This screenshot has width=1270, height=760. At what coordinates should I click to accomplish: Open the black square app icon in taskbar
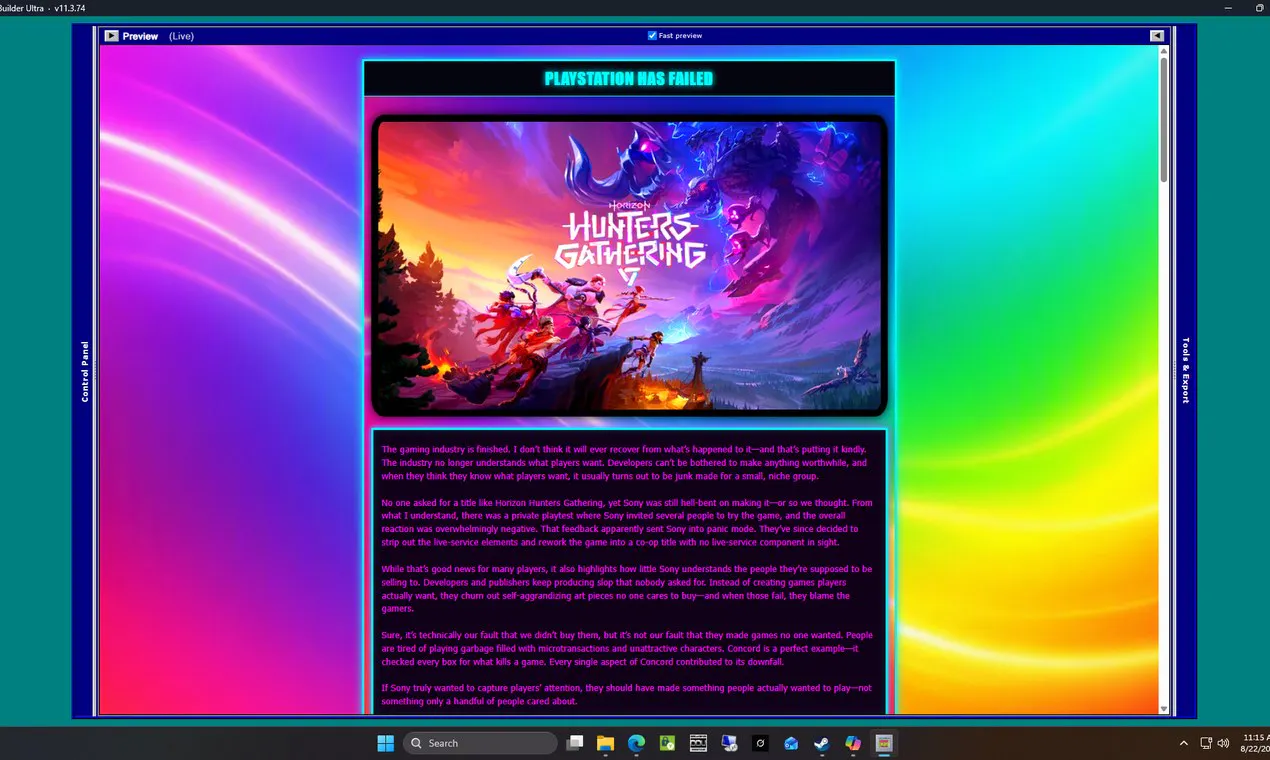click(x=760, y=743)
